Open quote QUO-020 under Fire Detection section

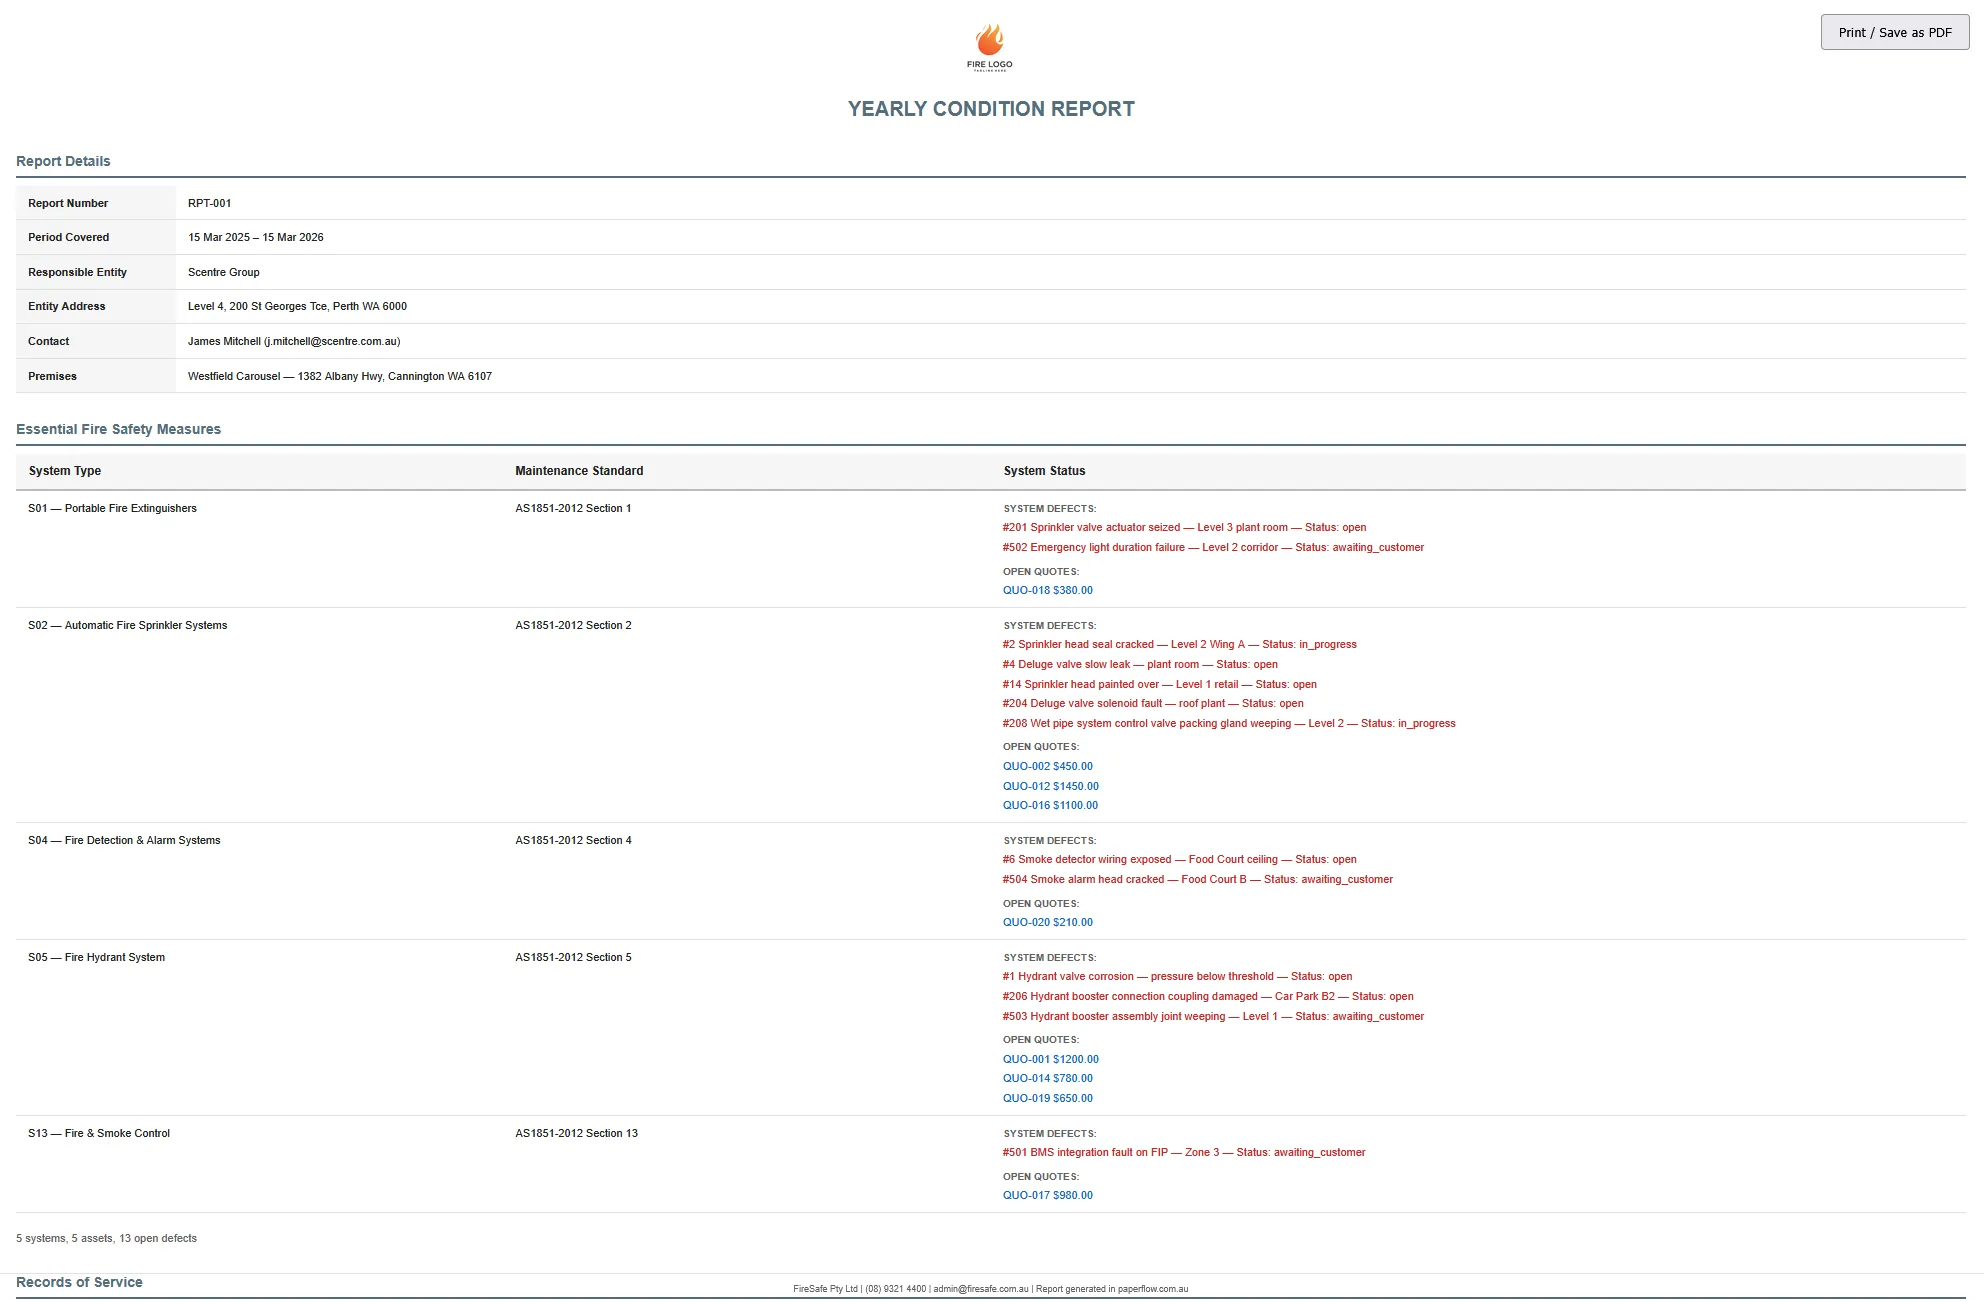pos(1047,921)
